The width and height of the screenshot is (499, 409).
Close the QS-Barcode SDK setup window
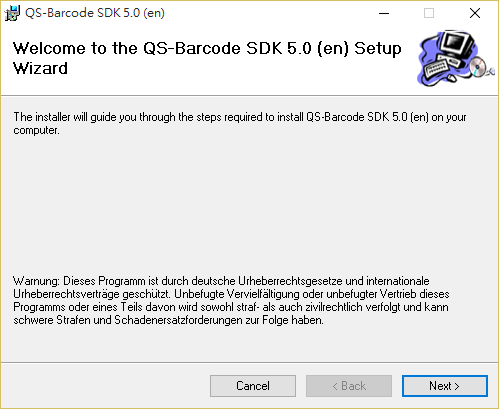475,13
